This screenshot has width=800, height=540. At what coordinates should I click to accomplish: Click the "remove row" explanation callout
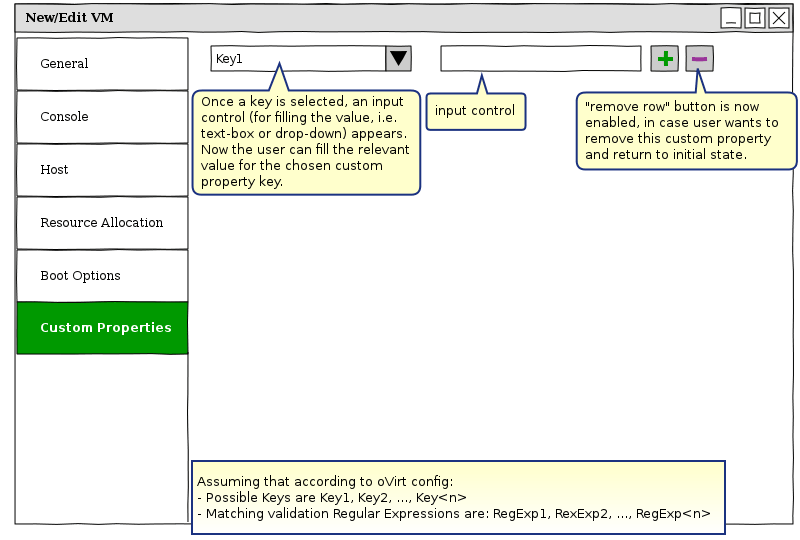686,131
